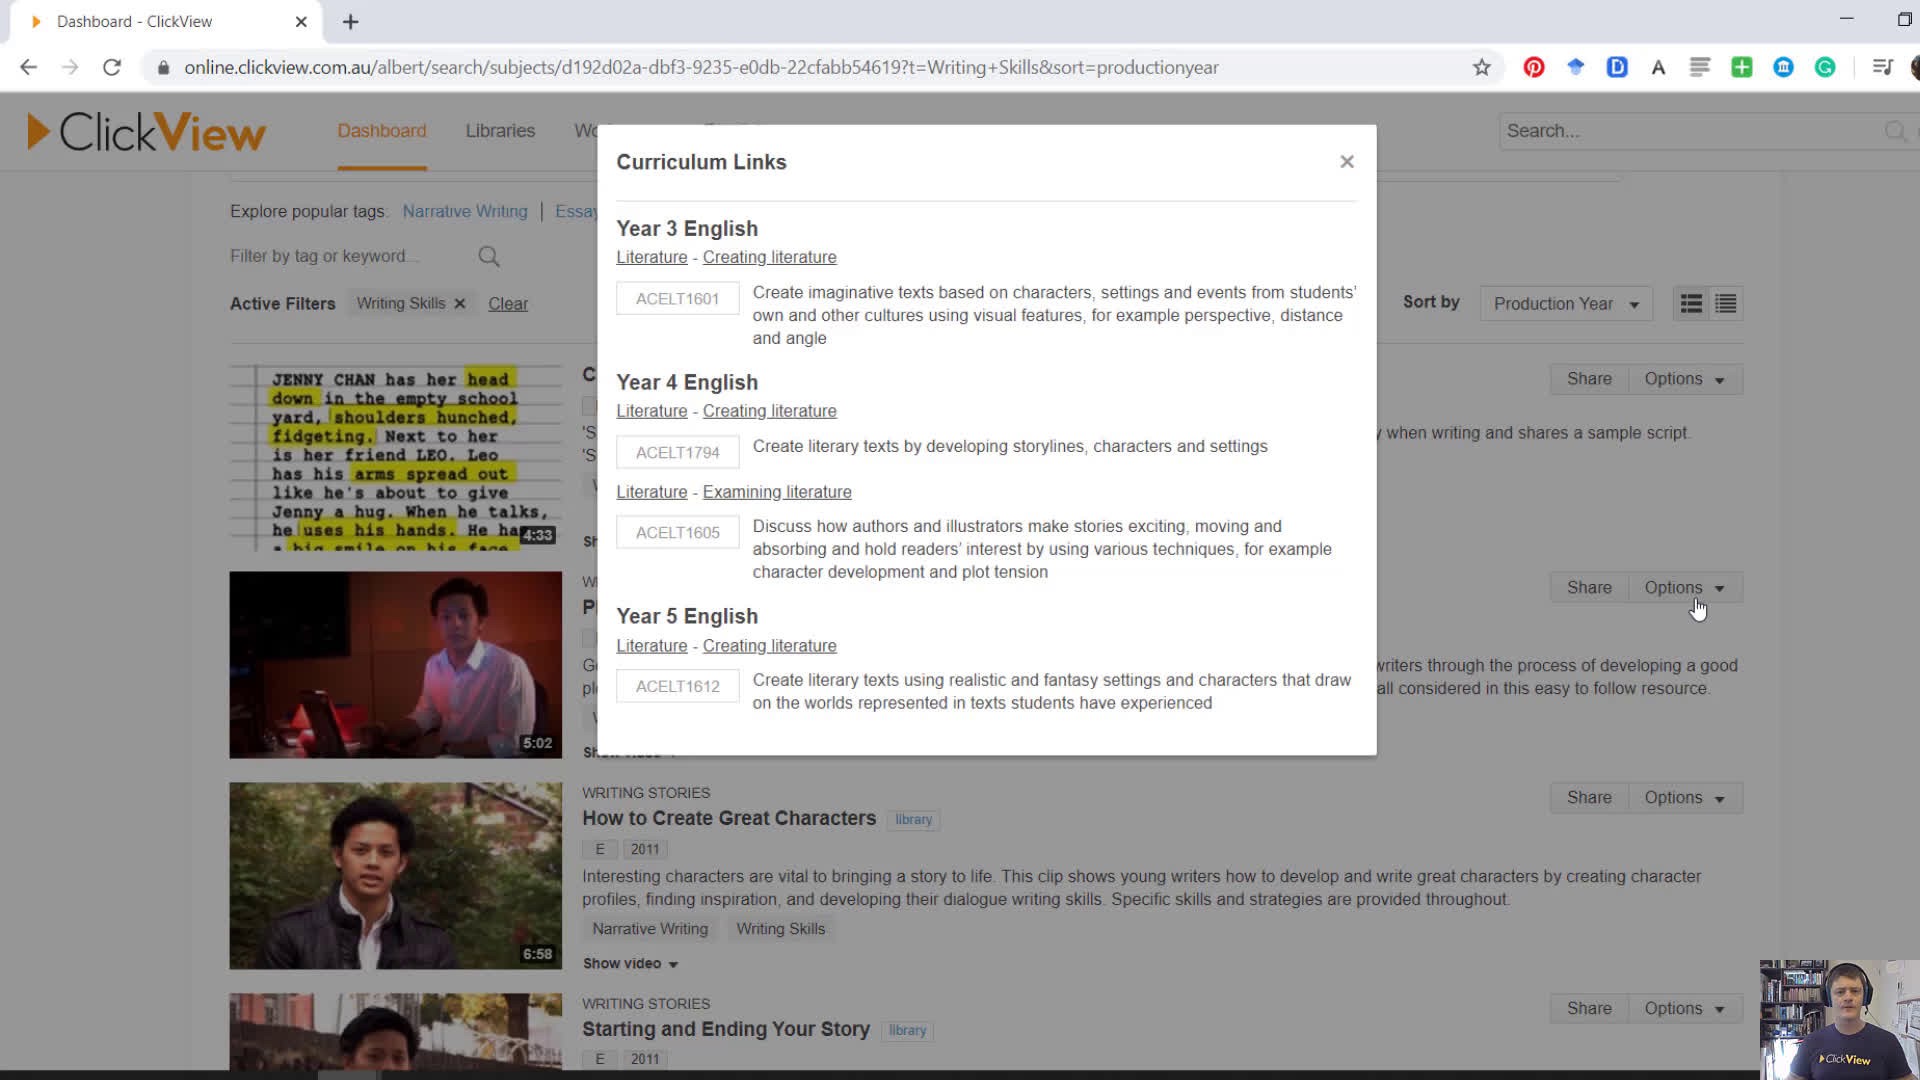Open Options for Starting and Ending Your Story
This screenshot has height=1080, width=1920.
pos(1685,1009)
